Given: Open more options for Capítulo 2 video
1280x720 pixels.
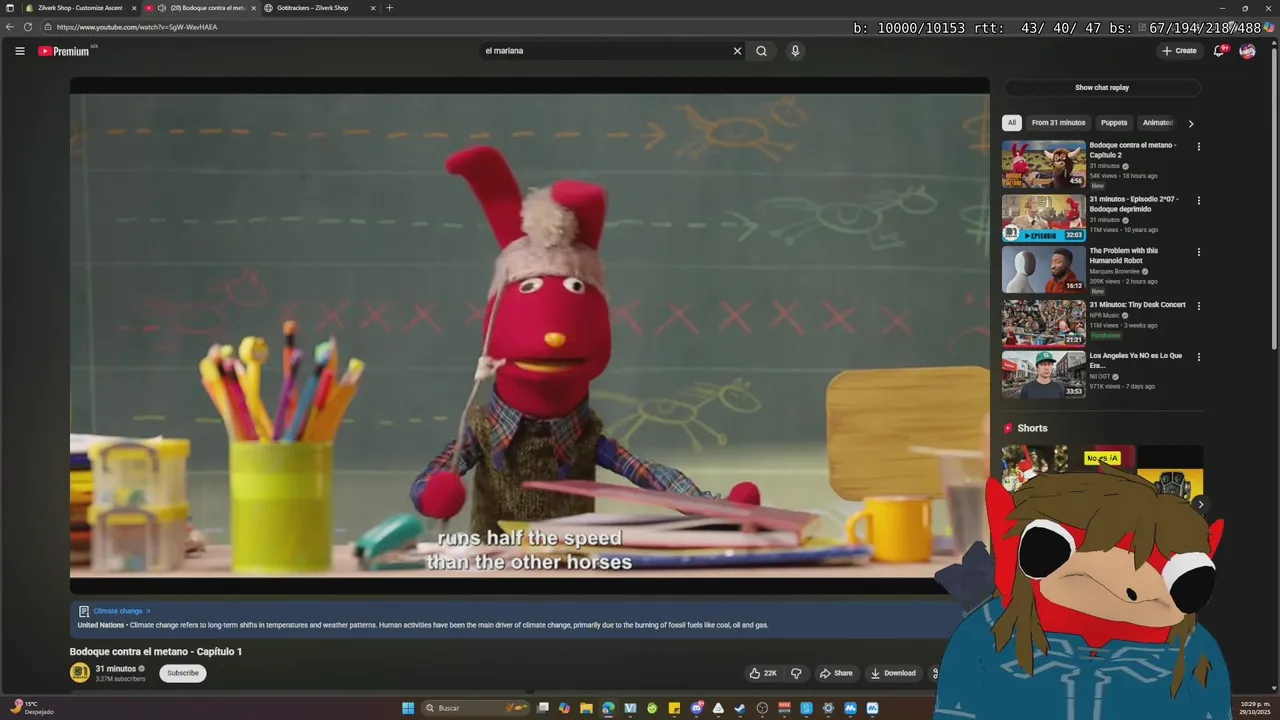Looking at the screenshot, I should click(x=1198, y=147).
